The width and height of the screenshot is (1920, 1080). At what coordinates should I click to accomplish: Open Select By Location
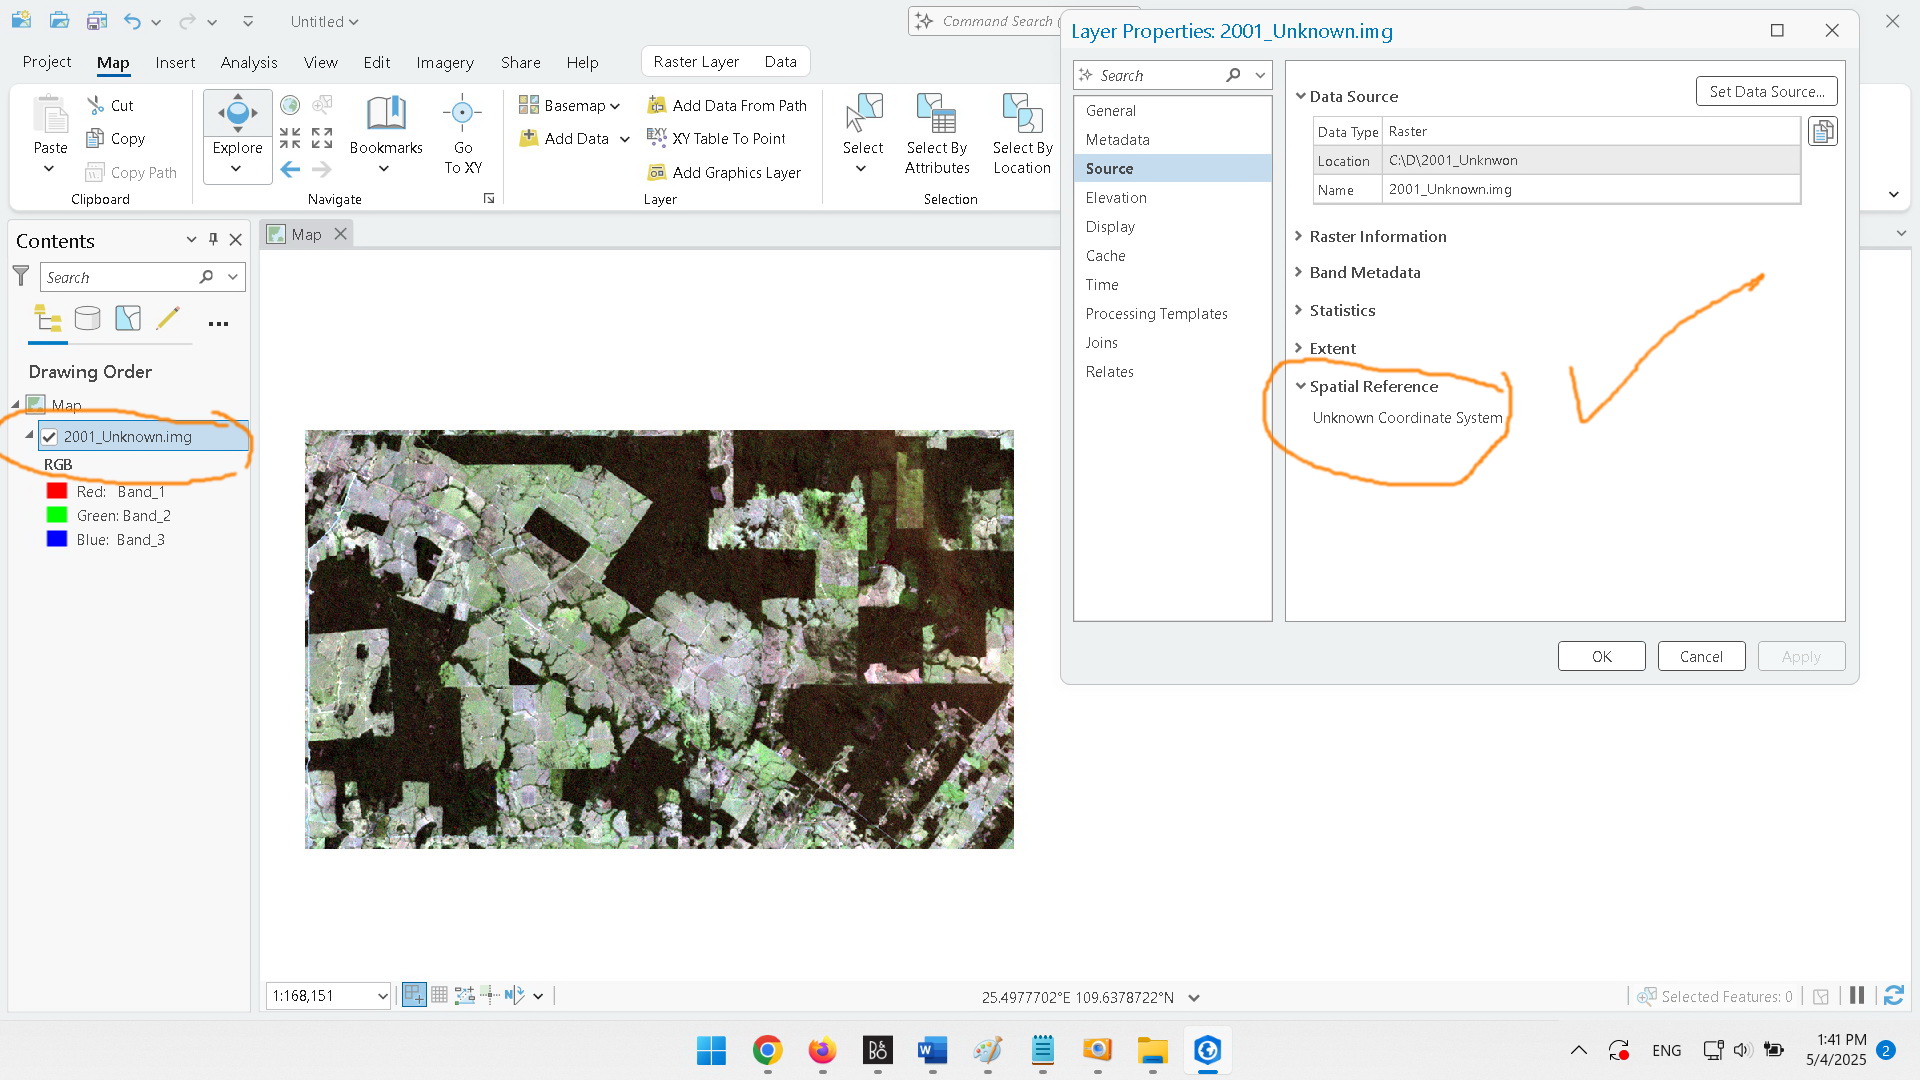1022,135
